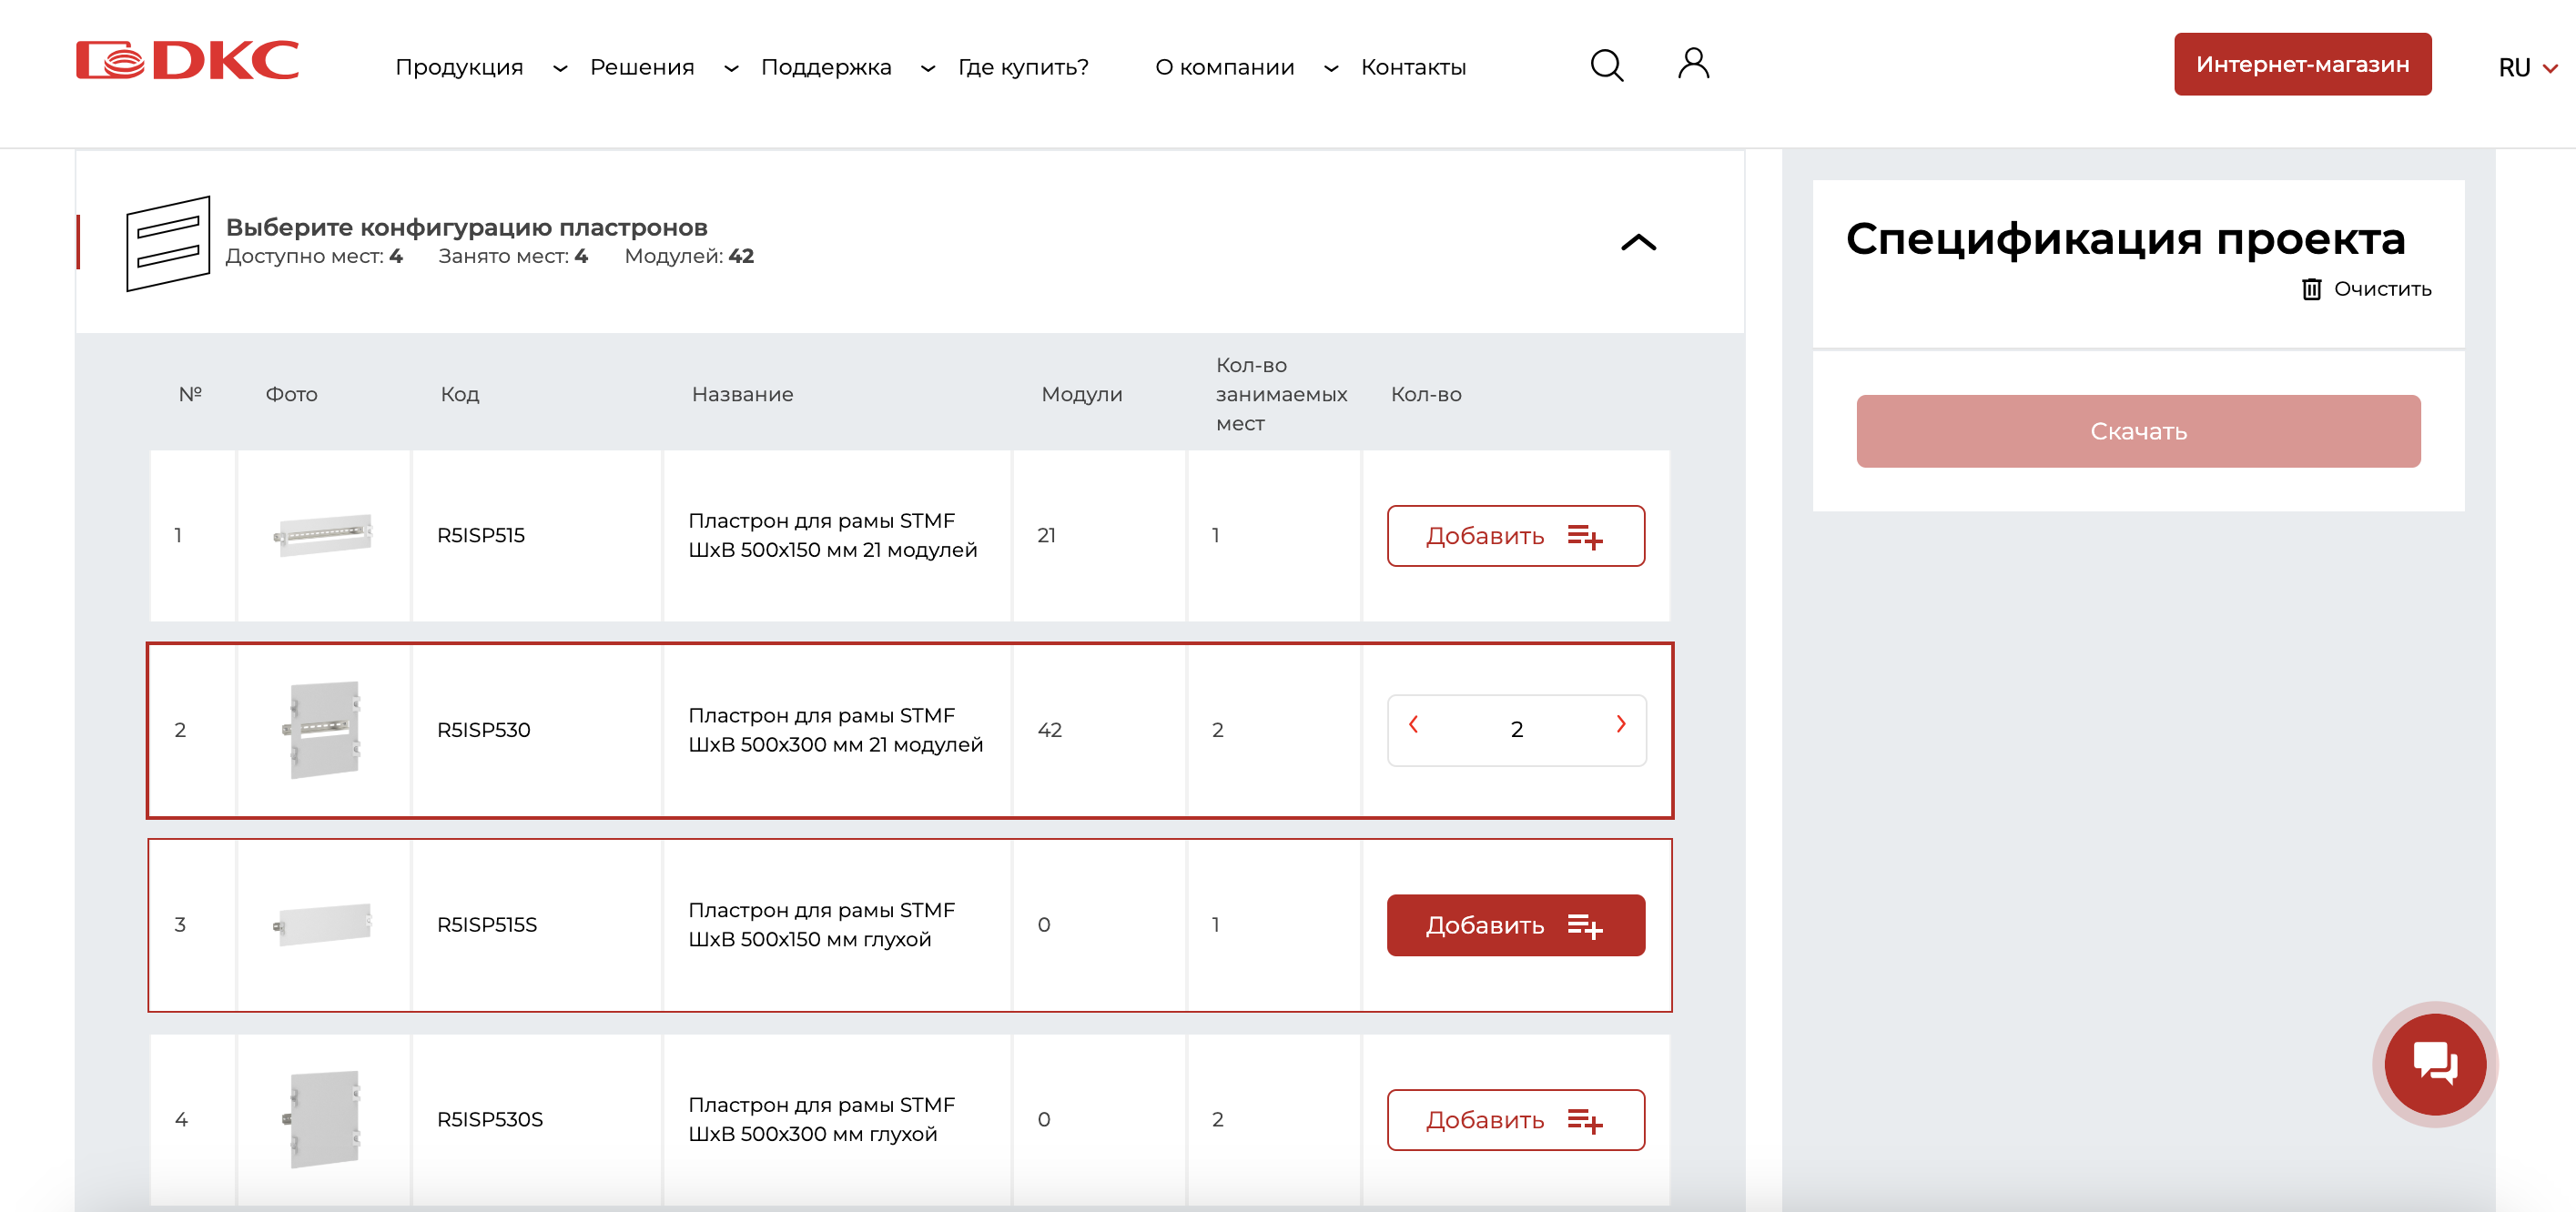Image resolution: width=2576 pixels, height=1212 pixels.
Task: Click the R5ISP530 product photo thumbnail
Action: click(x=323, y=730)
